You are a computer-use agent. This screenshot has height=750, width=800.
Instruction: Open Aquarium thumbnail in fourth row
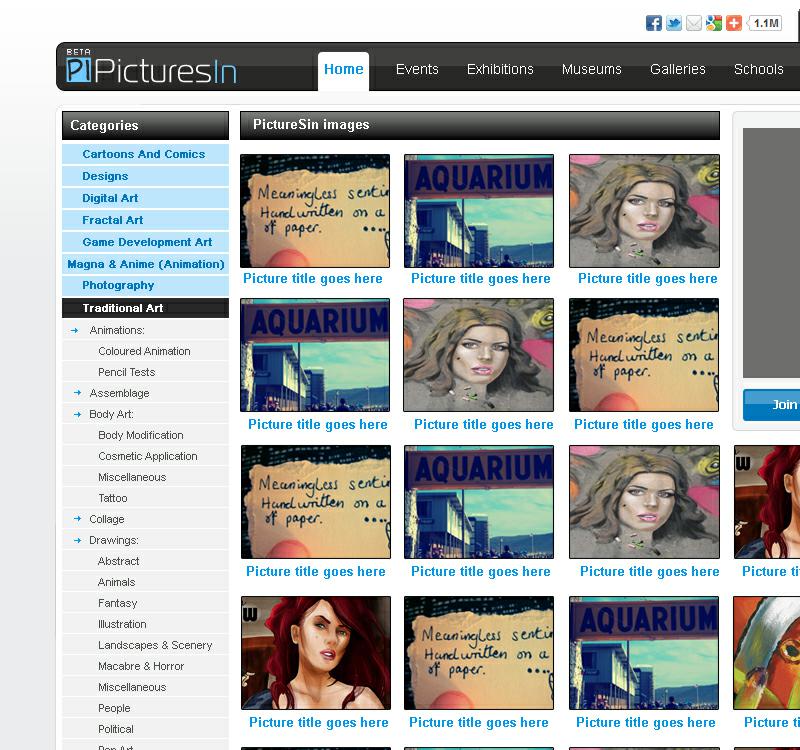644,653
